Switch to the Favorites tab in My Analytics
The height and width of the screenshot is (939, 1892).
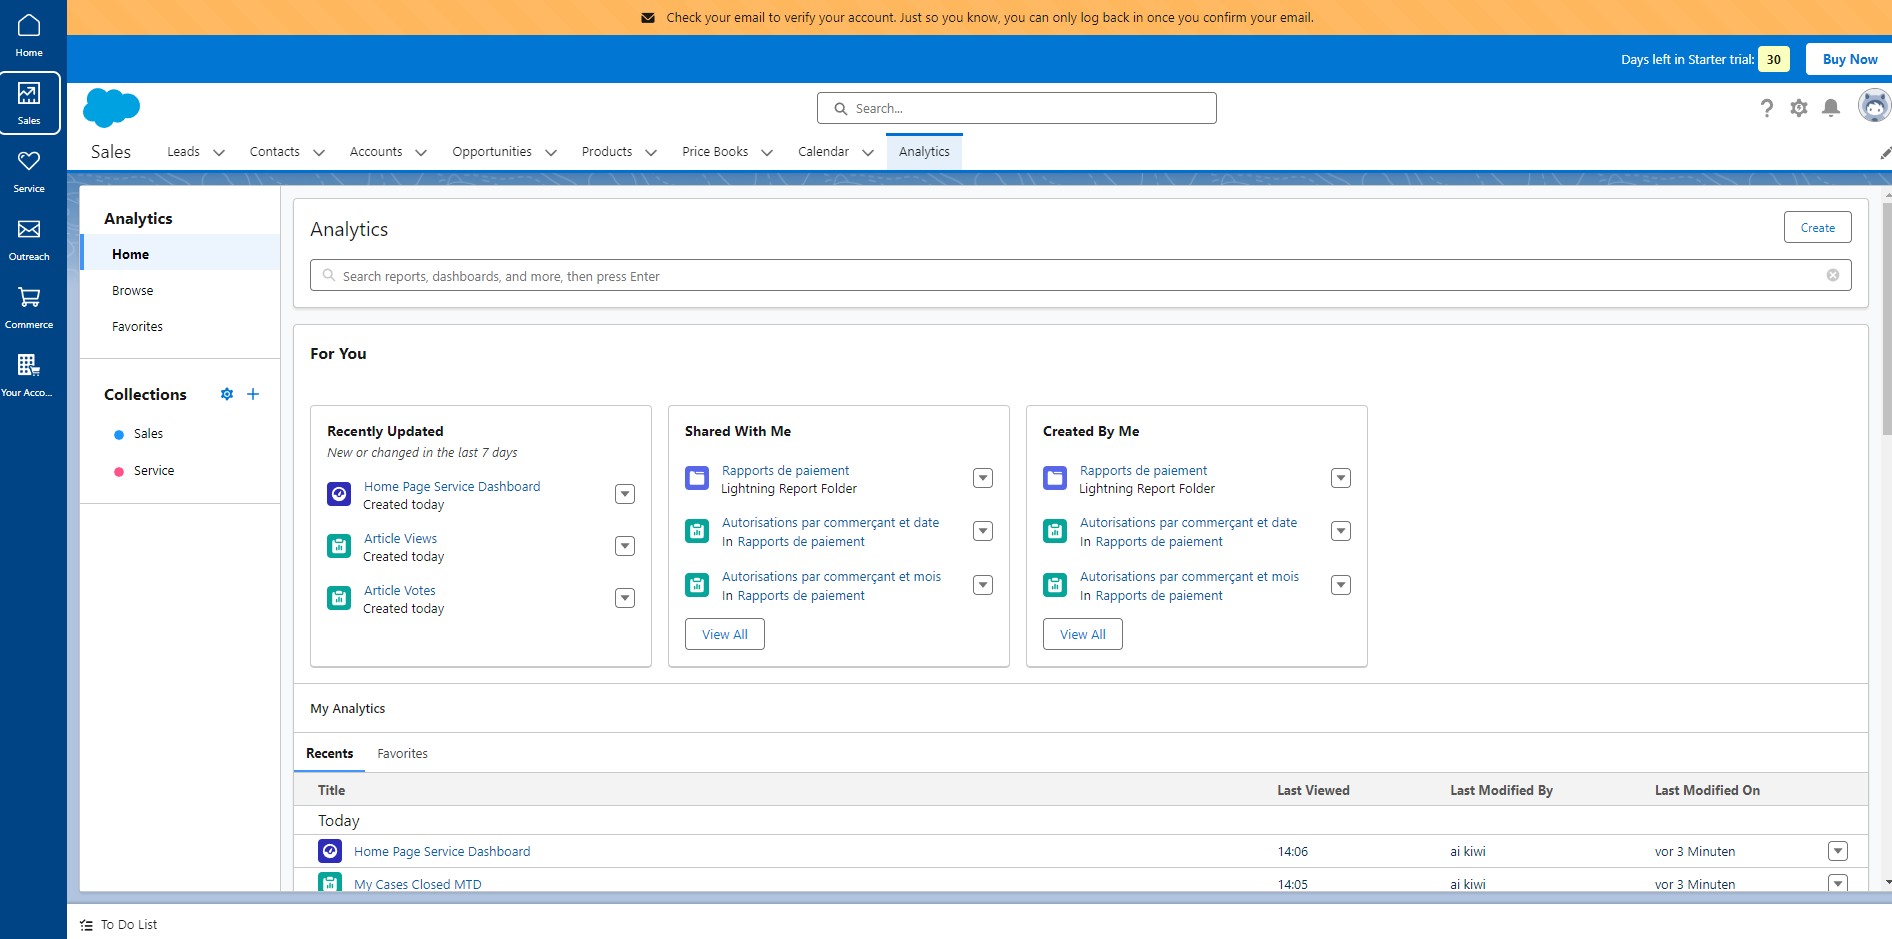402,753
